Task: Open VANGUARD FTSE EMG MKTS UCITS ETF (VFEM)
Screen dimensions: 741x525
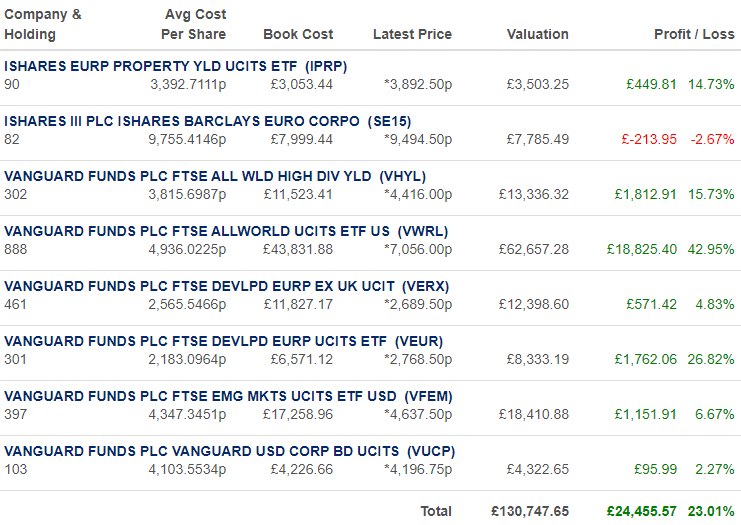Action: point(228,396)
